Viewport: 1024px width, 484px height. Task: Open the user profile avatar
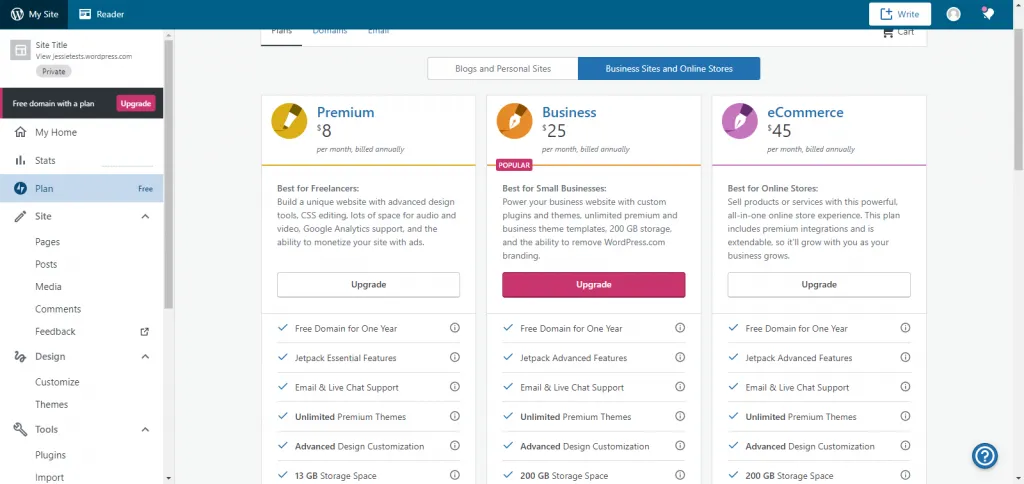(x=953, y=14)
